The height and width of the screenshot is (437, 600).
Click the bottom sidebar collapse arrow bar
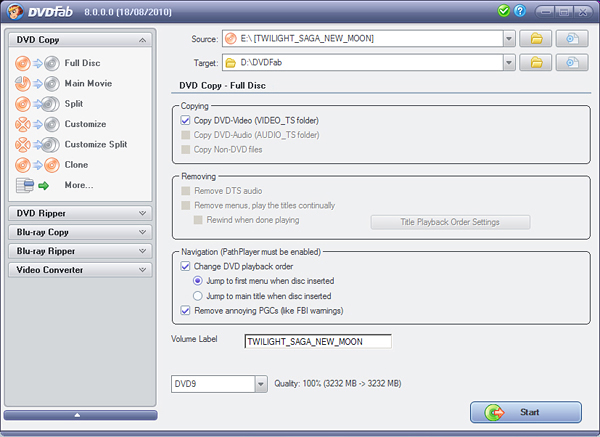click(80, 415)
